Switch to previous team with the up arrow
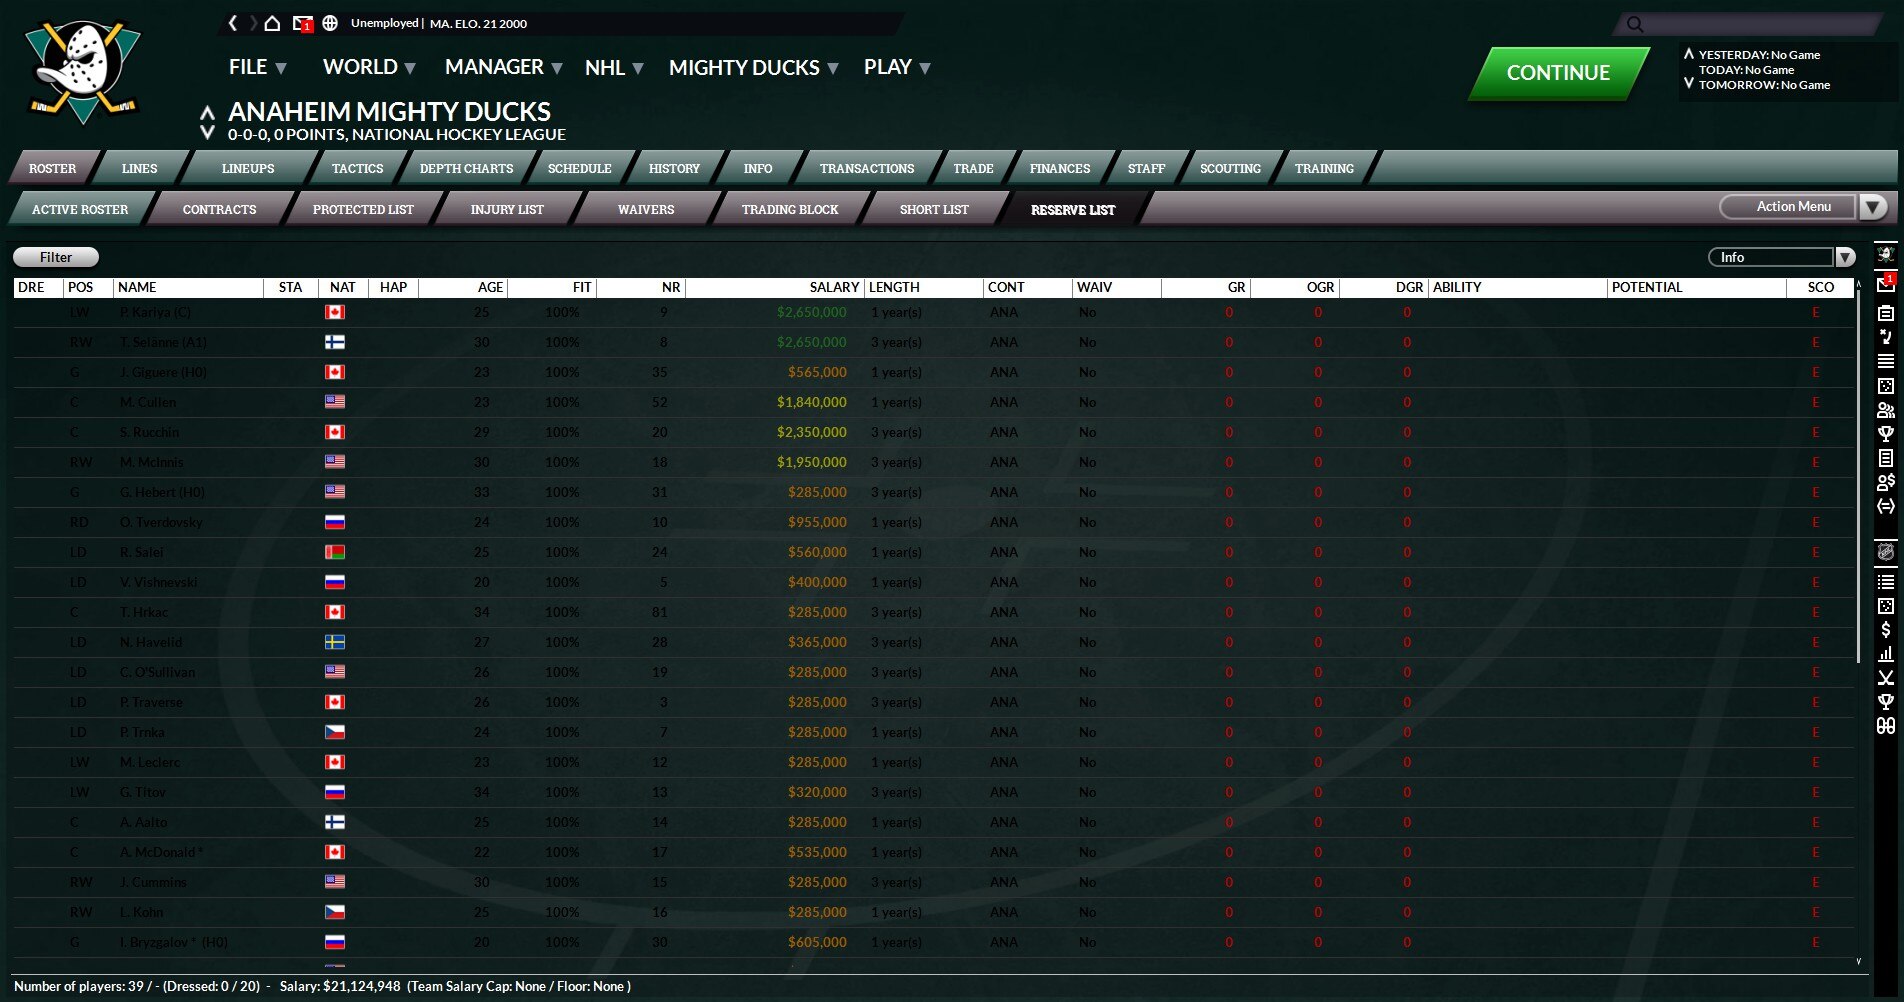The height and width of the screenshot is (1002, 1904). 207,113
